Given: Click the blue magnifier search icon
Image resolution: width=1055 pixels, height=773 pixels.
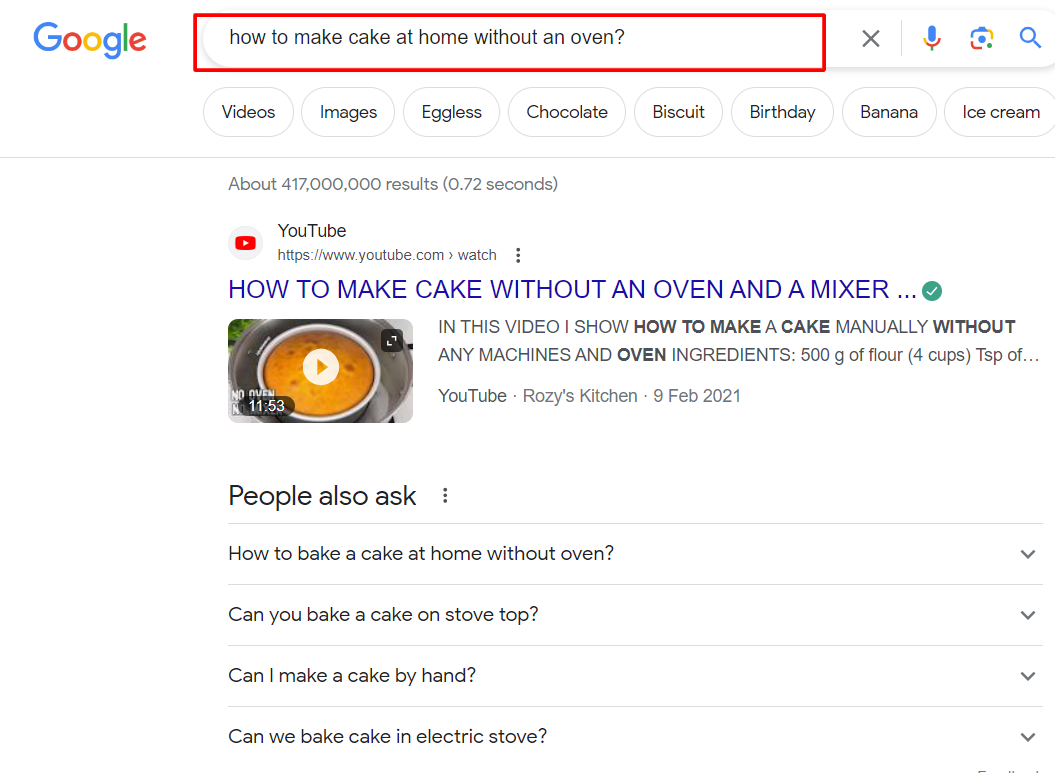Looking at the screenshot, I should (x=1030, y=39).
